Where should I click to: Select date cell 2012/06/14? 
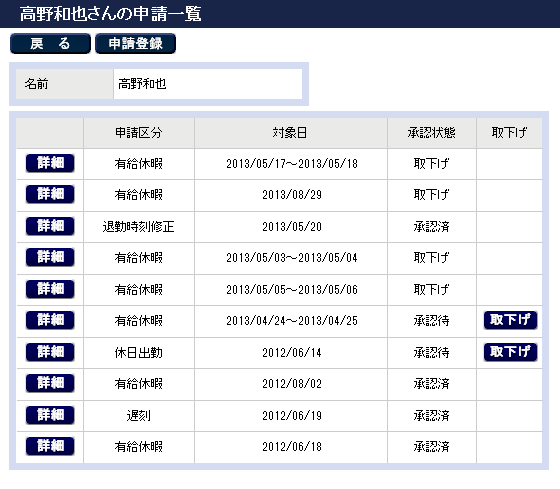pyautogui.click(x=291, y=353)
